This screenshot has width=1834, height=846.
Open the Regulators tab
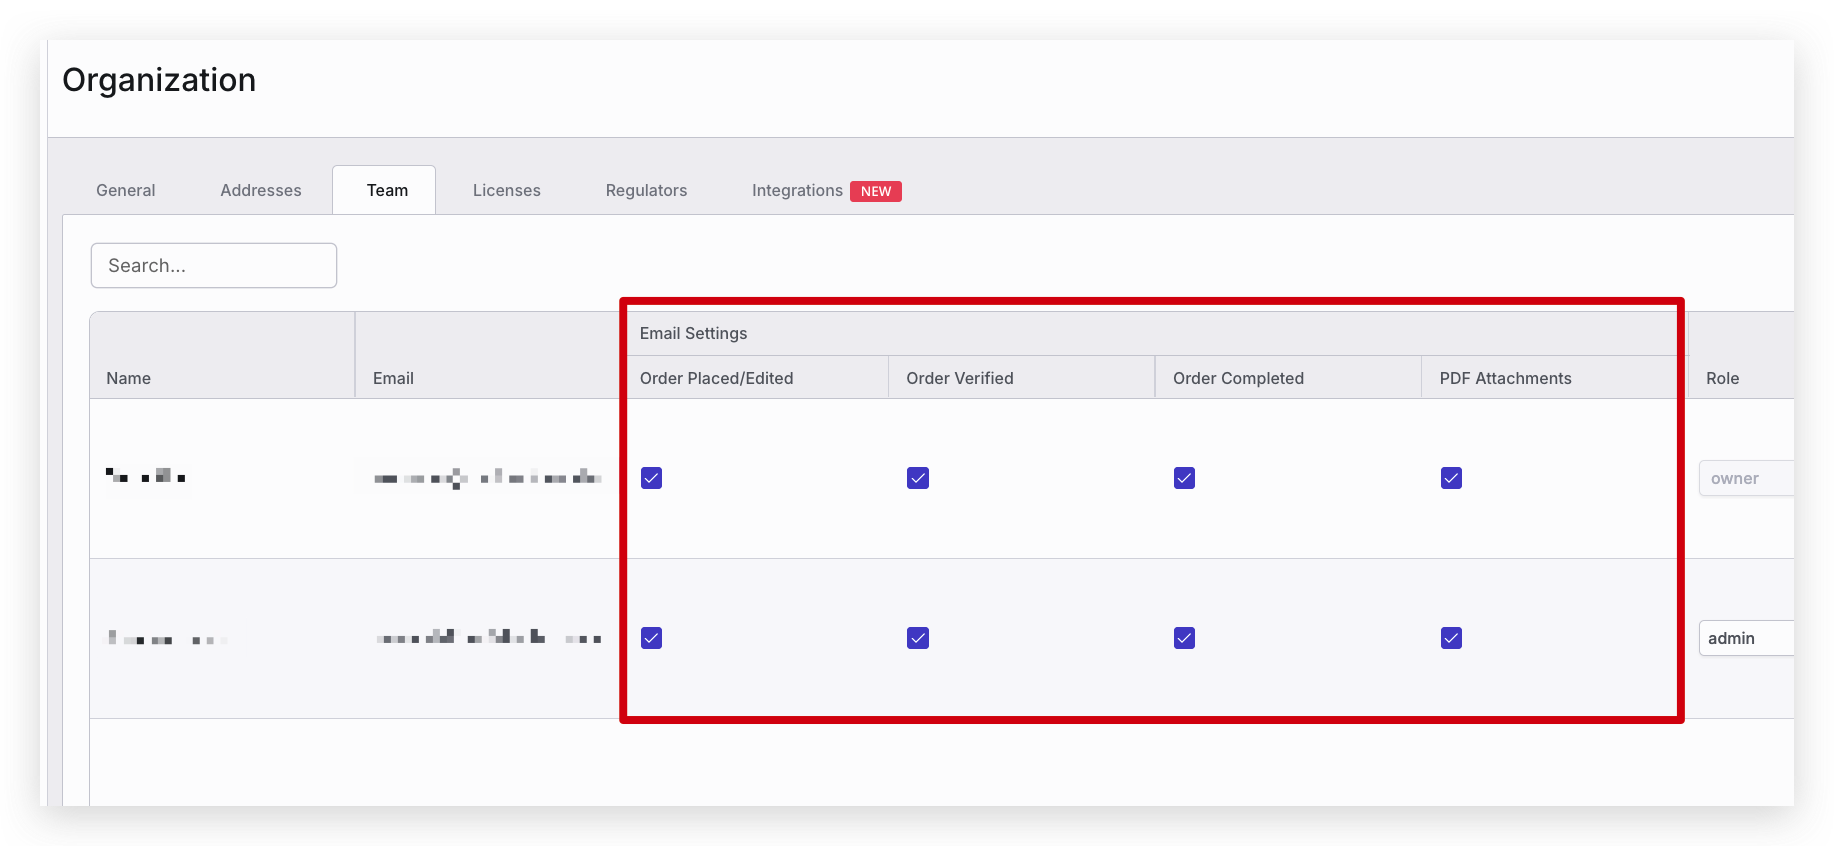click(646, 190)
